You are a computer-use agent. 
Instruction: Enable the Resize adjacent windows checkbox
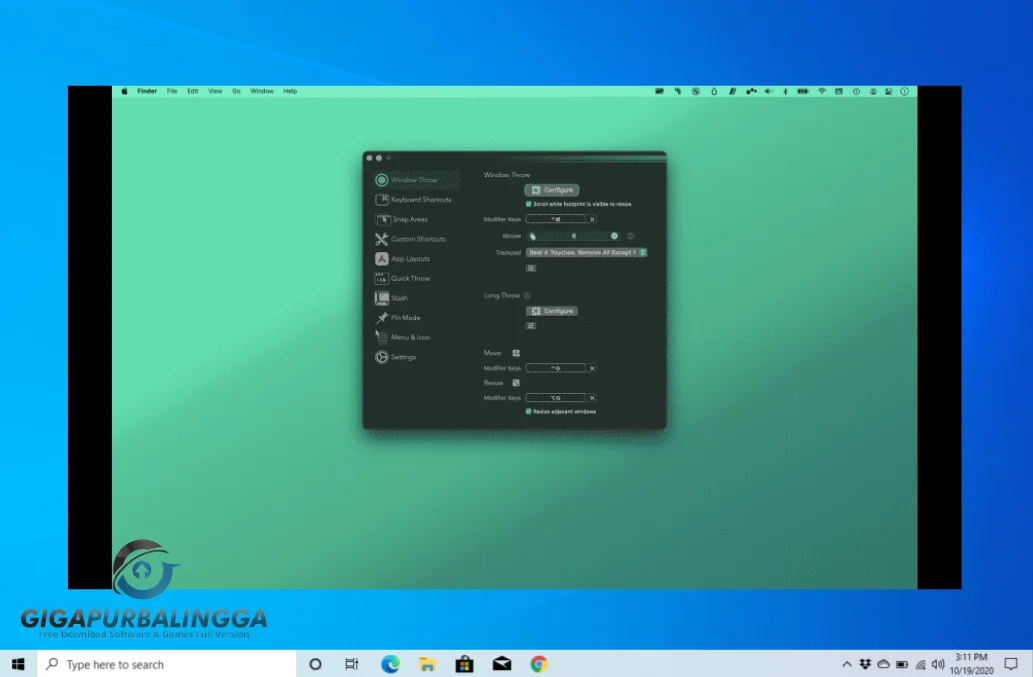click(528, 411)
